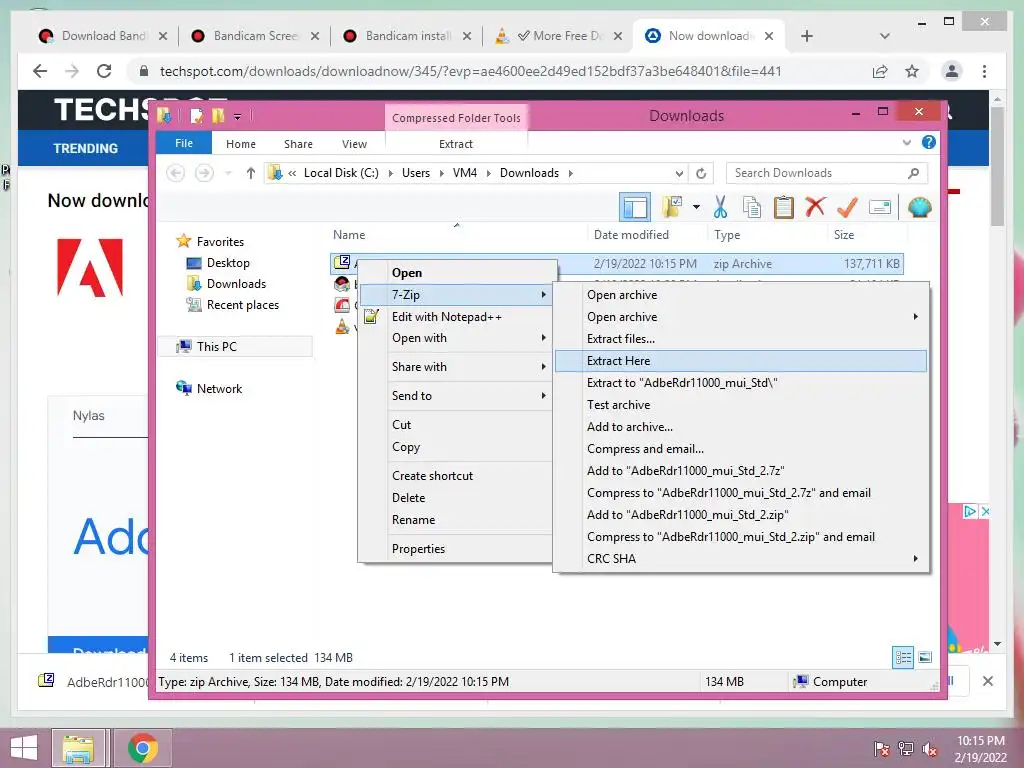Expand the CRC SHA submenu
The width and height of the screenshot is (1024, 768).
741,558
